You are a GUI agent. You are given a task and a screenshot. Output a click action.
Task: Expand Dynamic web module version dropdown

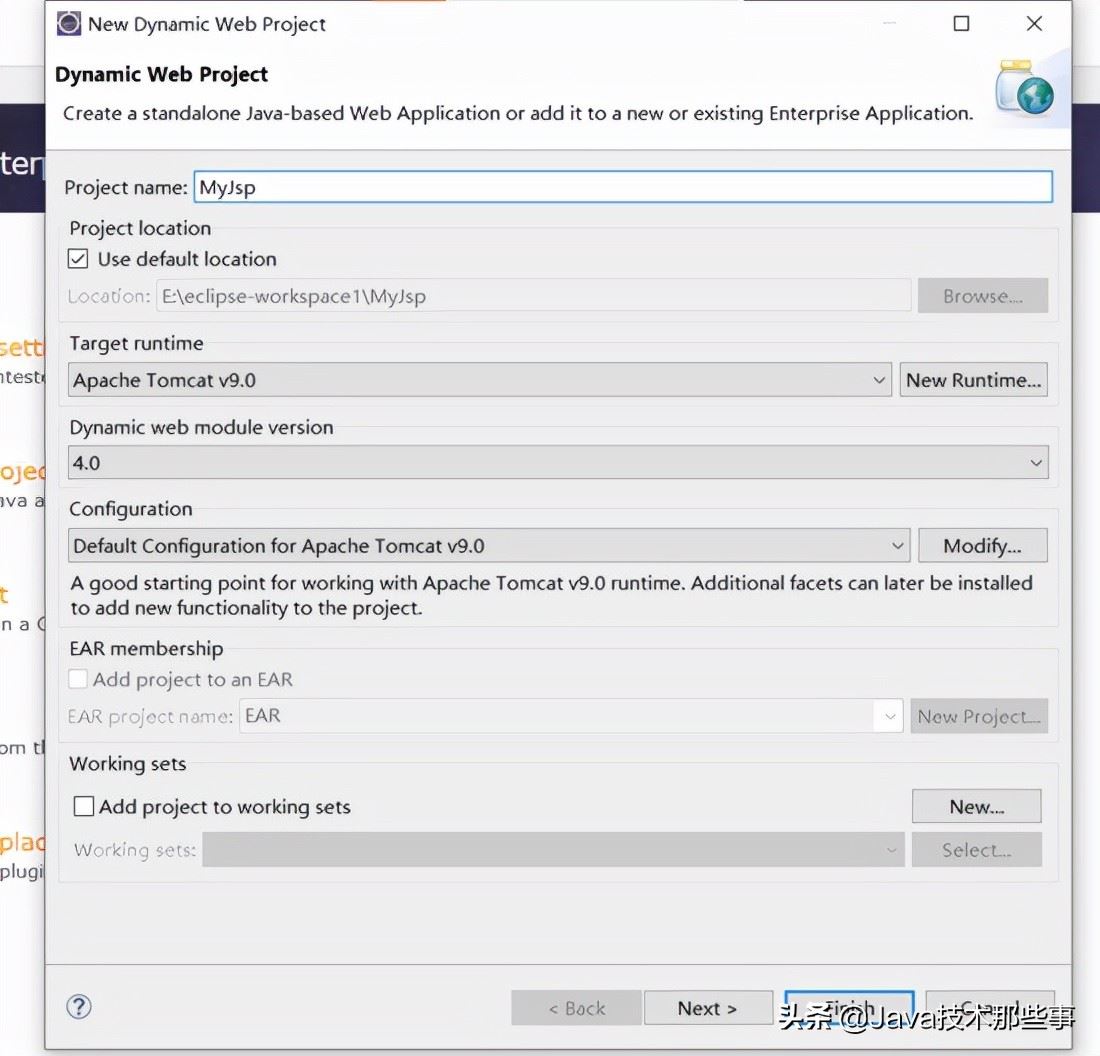pos(1036,463)
